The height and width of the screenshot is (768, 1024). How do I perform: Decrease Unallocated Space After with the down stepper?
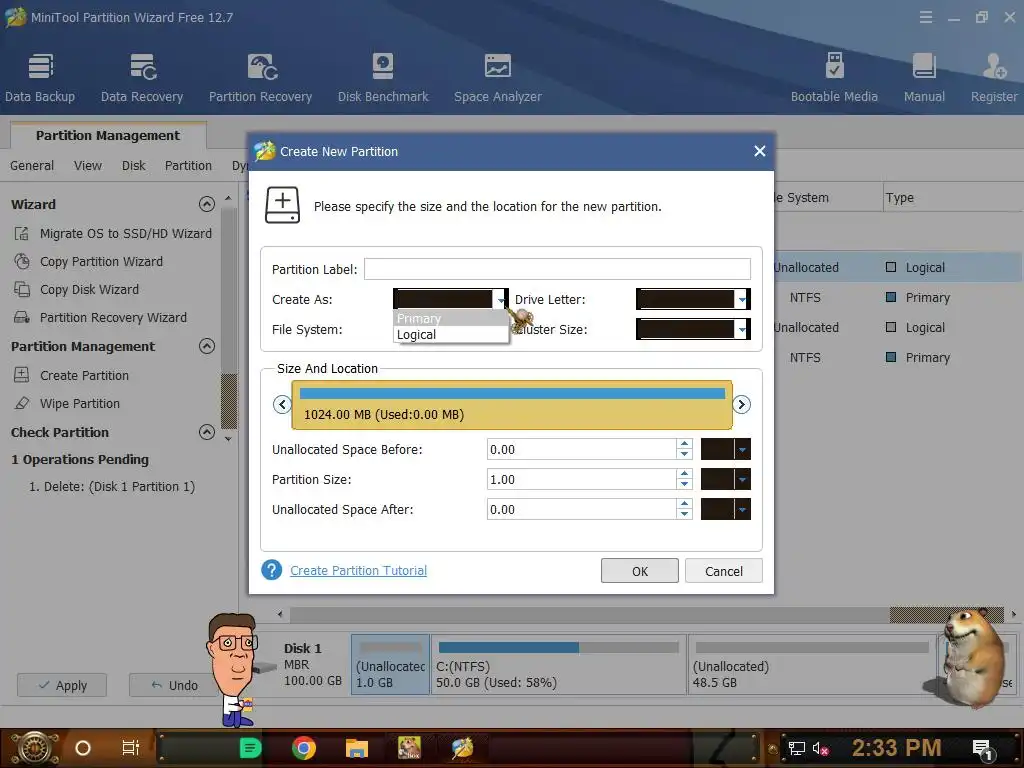point(684,515)
